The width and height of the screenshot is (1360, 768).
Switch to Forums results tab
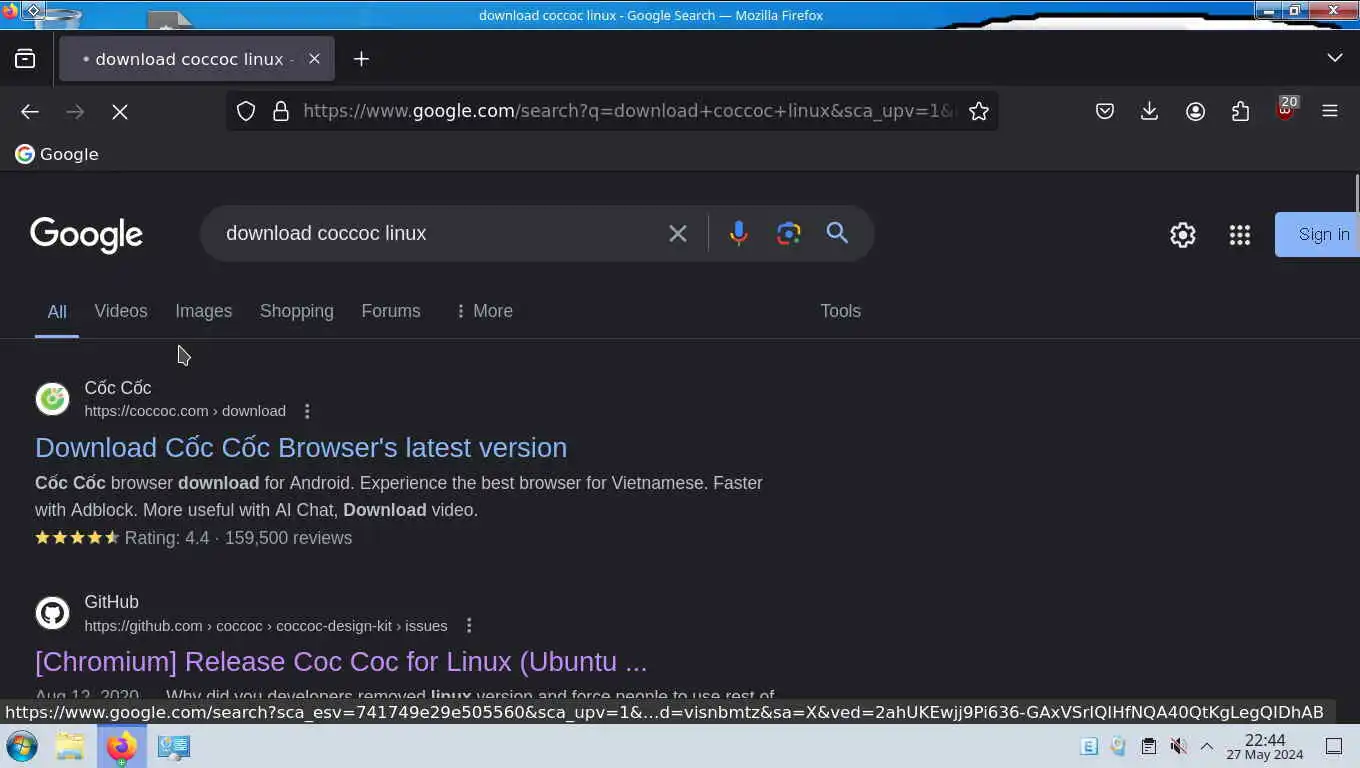(x=391, y=311)
